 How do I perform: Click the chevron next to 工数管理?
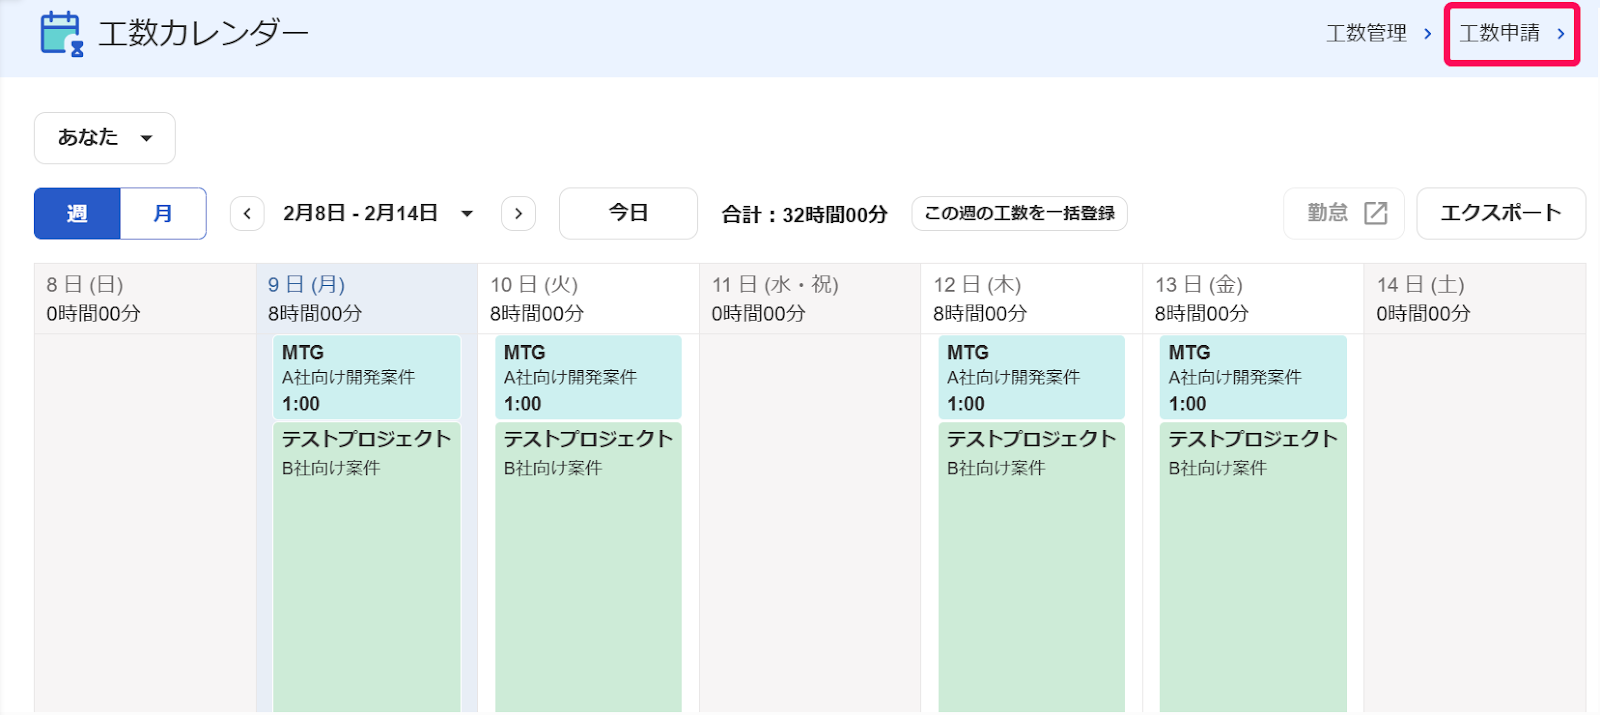click(1427, 34)
